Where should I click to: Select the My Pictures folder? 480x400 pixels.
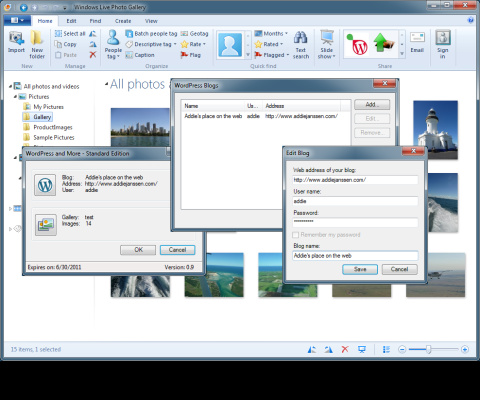[48, 107]
